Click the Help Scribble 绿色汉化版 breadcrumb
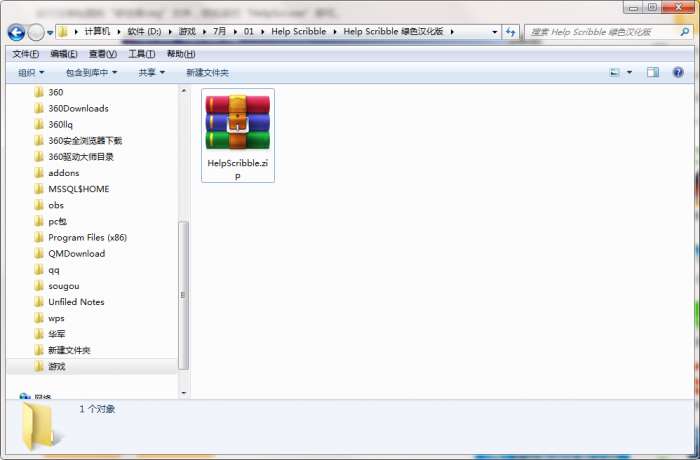 pyautogui.click(x=393, y=31)
